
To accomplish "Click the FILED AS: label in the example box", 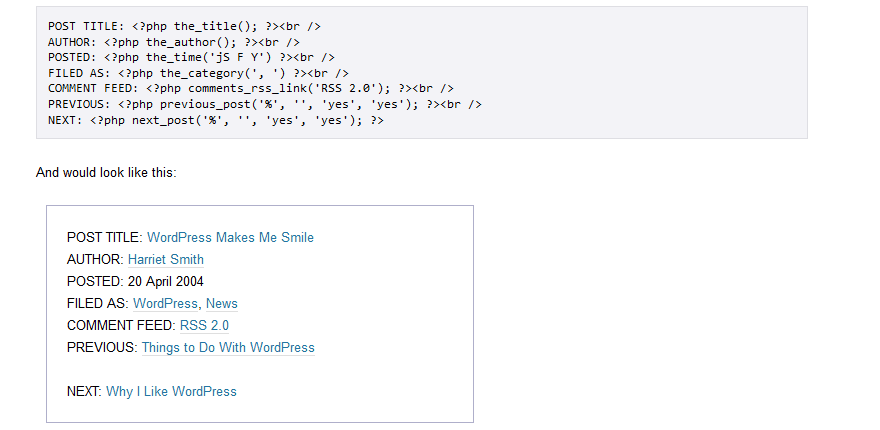I will point(98,304).
